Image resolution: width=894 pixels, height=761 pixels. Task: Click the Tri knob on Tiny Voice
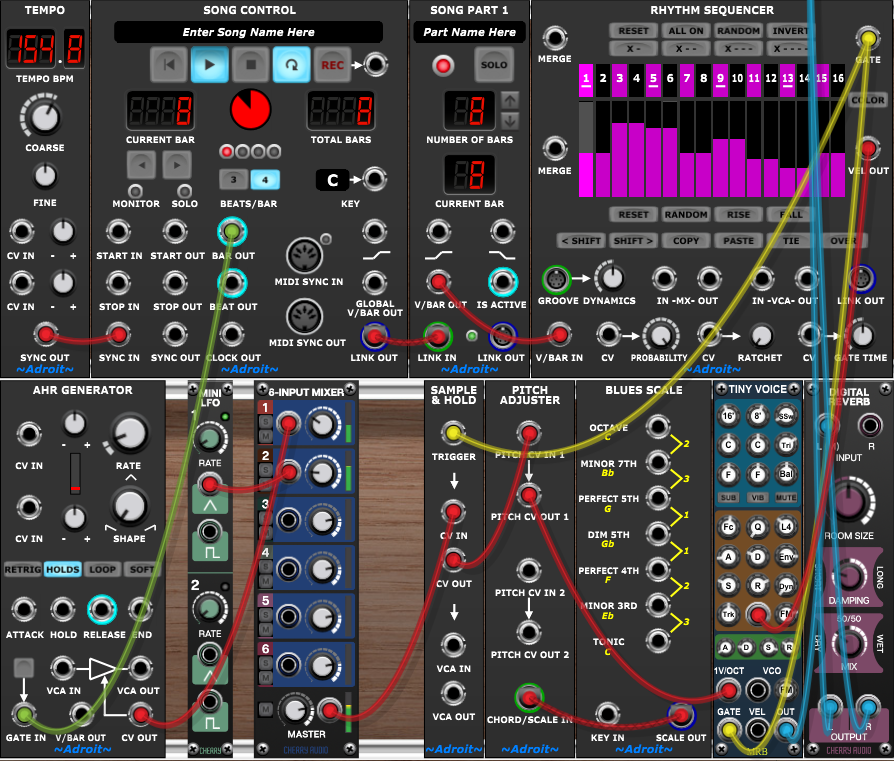[786, 445]
